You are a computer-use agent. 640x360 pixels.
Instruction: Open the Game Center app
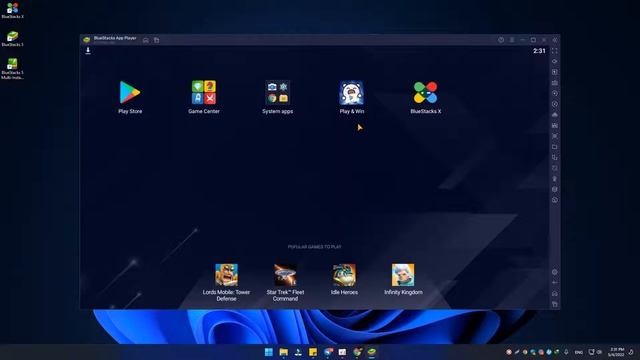[x=204, y=93]
